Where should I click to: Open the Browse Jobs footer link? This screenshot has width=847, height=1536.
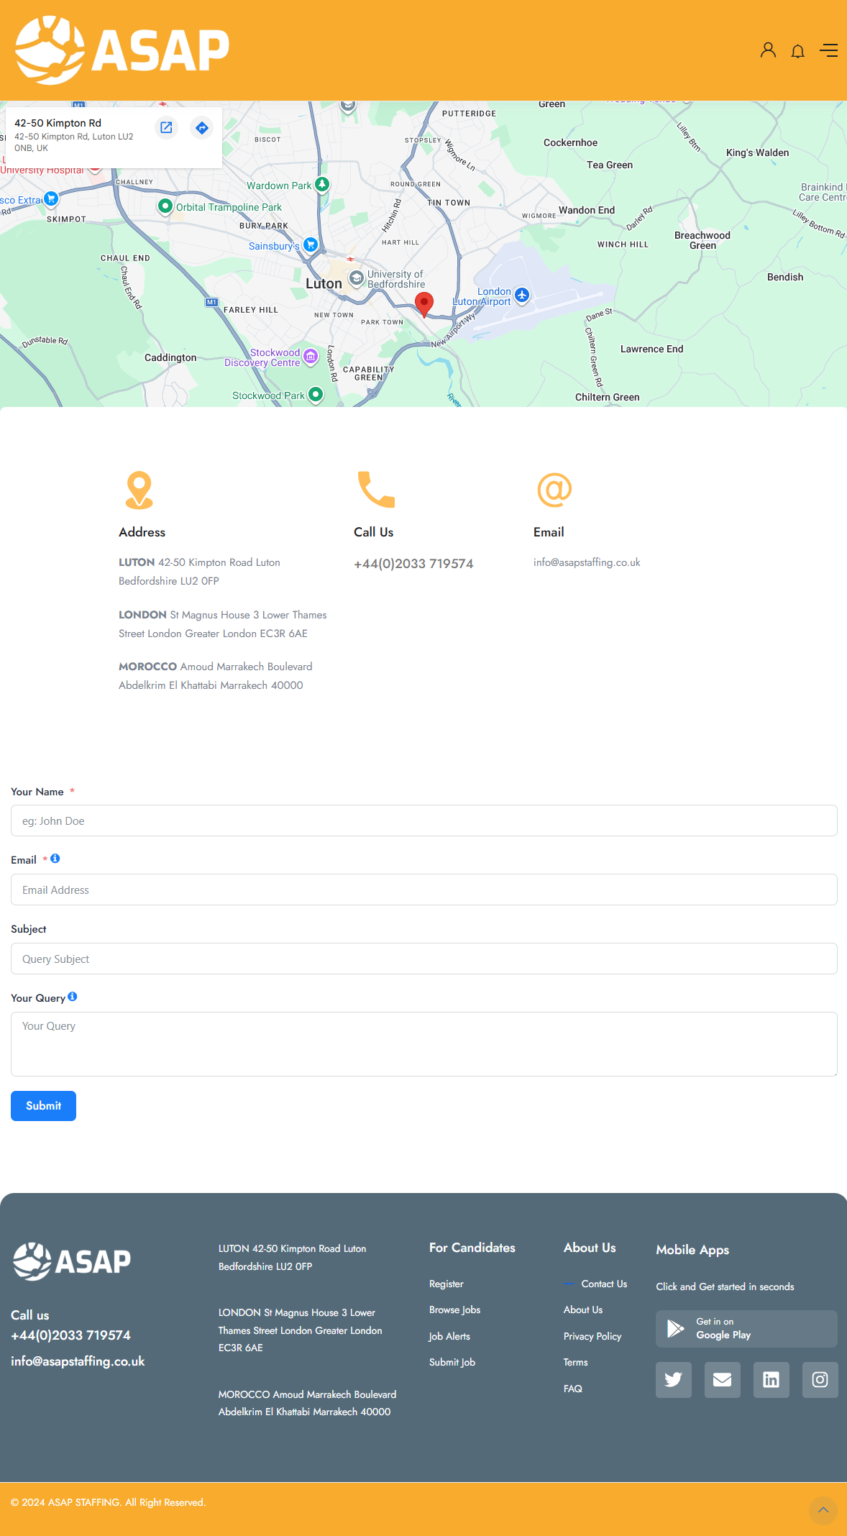click(455, 1310)
